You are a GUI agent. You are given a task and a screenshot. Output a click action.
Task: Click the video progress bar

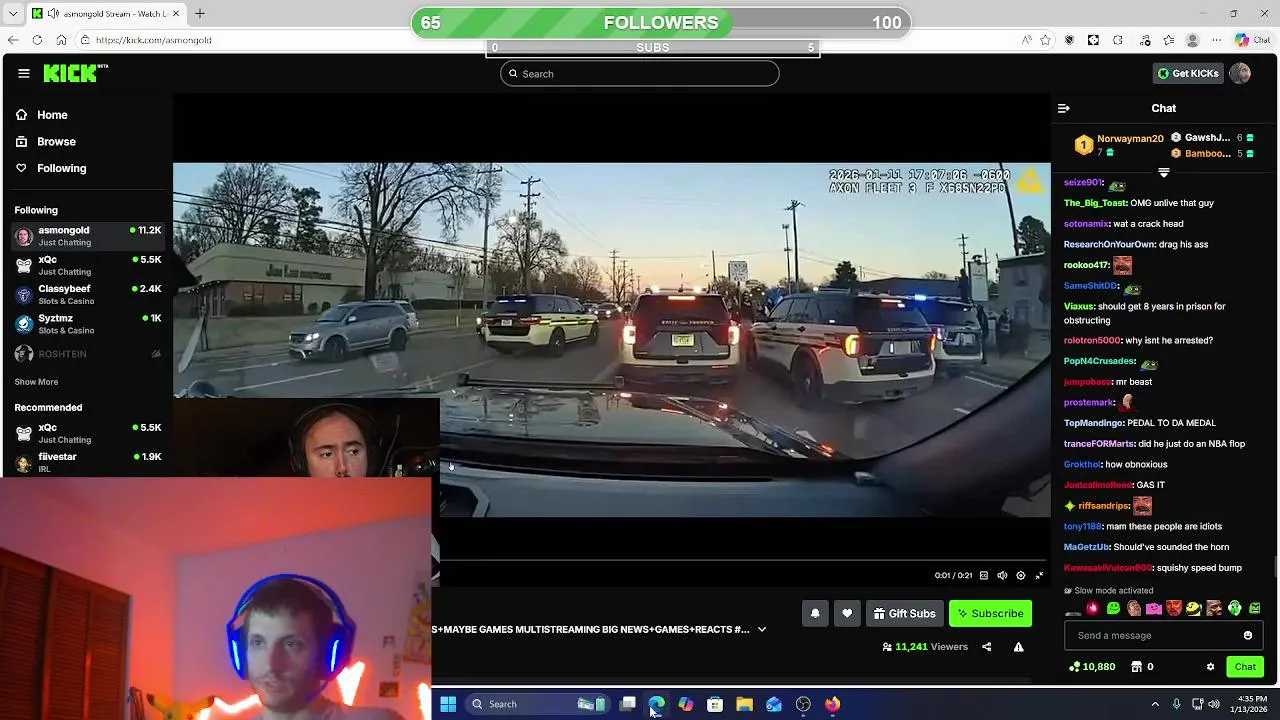pyautogui.click(x=745, y=561)
